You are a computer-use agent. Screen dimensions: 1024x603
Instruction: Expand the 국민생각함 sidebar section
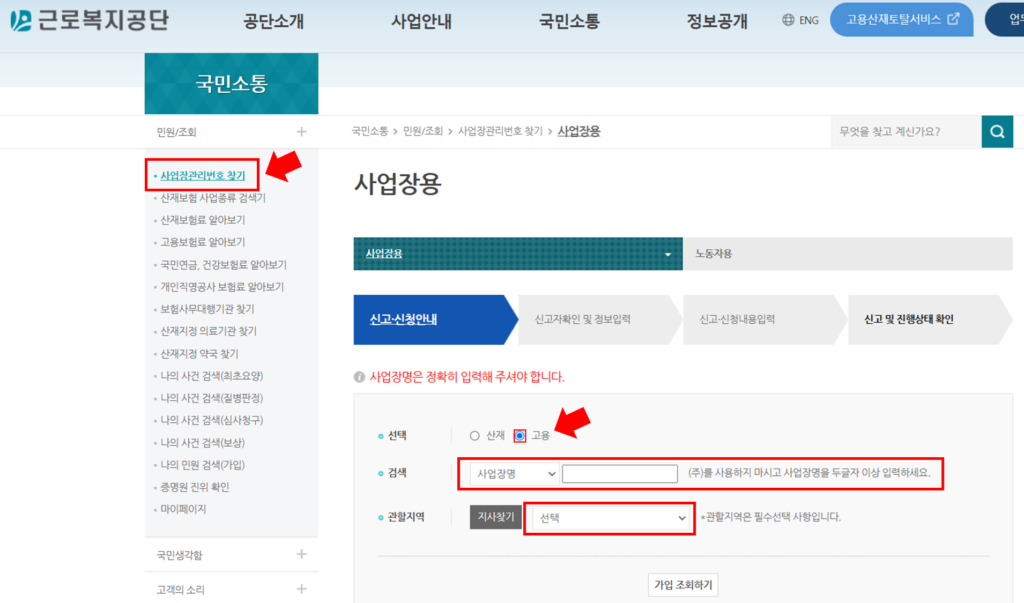pos(300,551)
